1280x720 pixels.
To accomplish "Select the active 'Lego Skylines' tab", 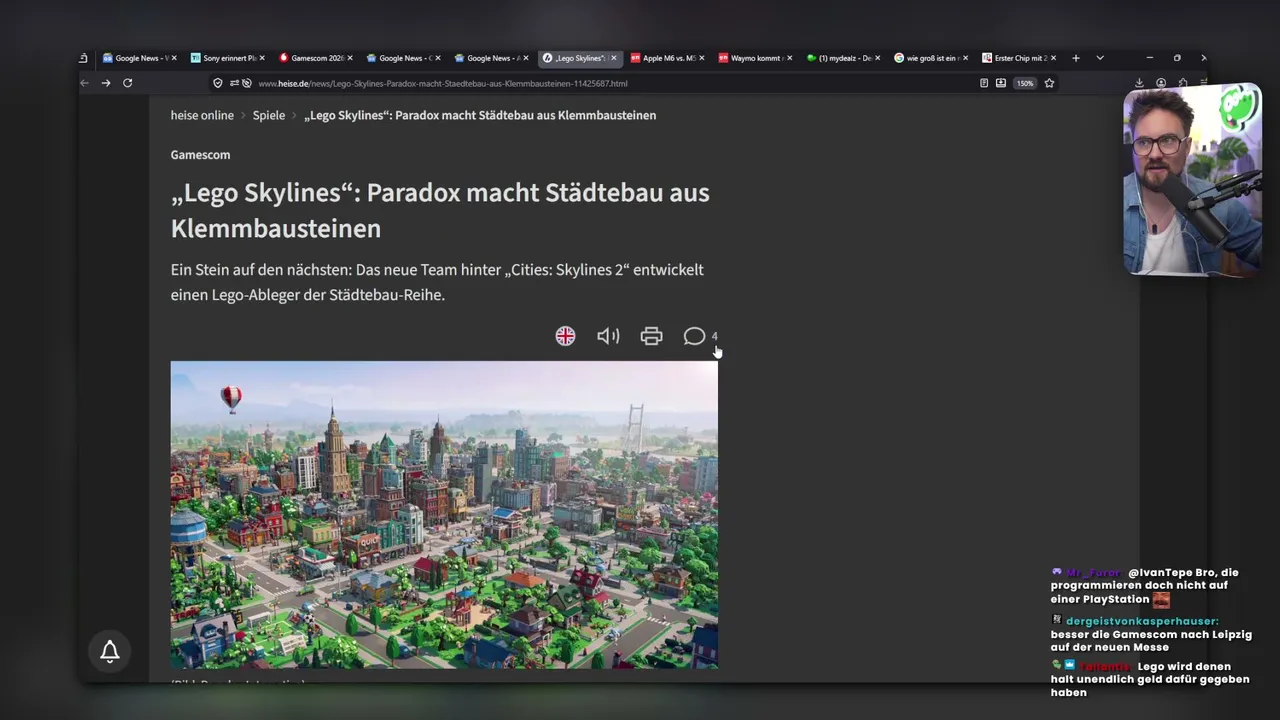I will (x=580, y=58).
